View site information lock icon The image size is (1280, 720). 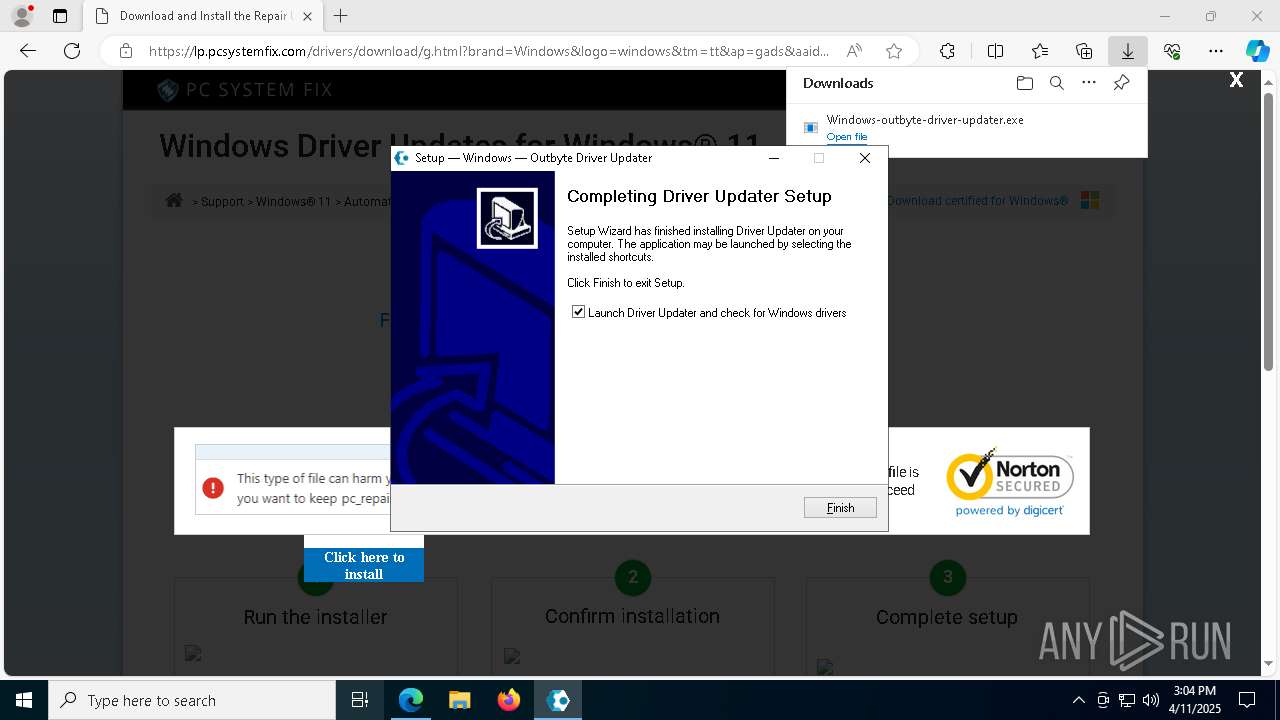[x=125, y=51]
